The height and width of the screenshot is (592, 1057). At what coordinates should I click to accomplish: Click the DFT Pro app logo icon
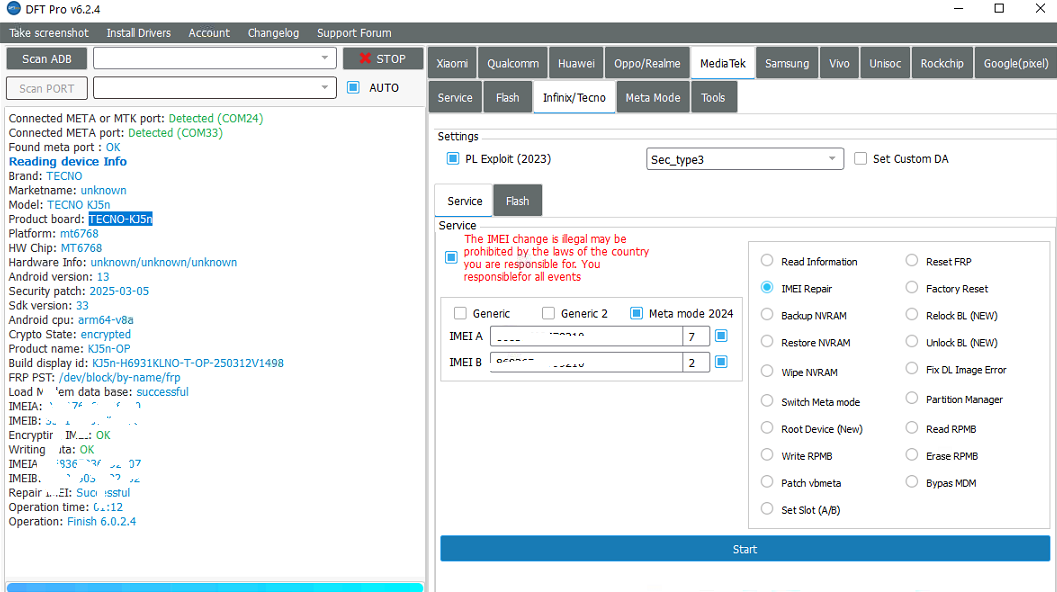[x=13, y=9]
